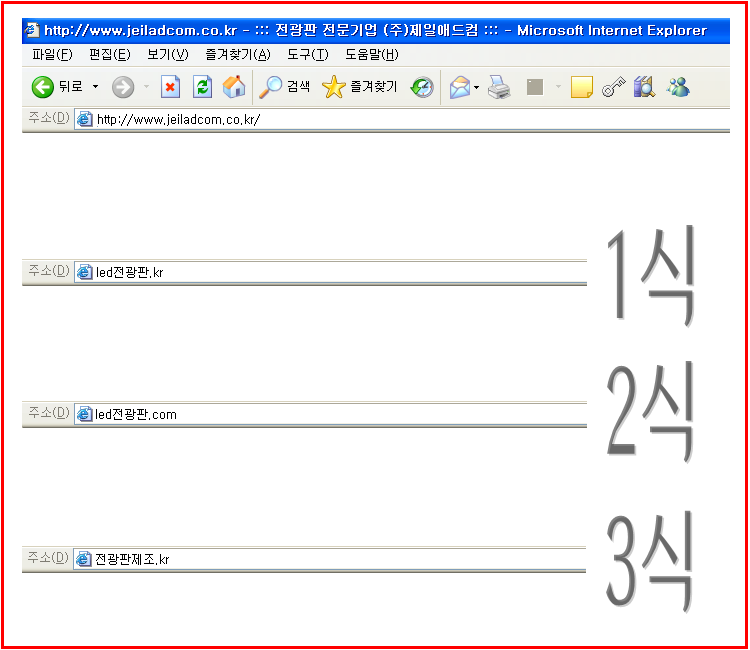Open the Back button history dropdown
This screenshot has height=650, width=750.
click(95, 87)
